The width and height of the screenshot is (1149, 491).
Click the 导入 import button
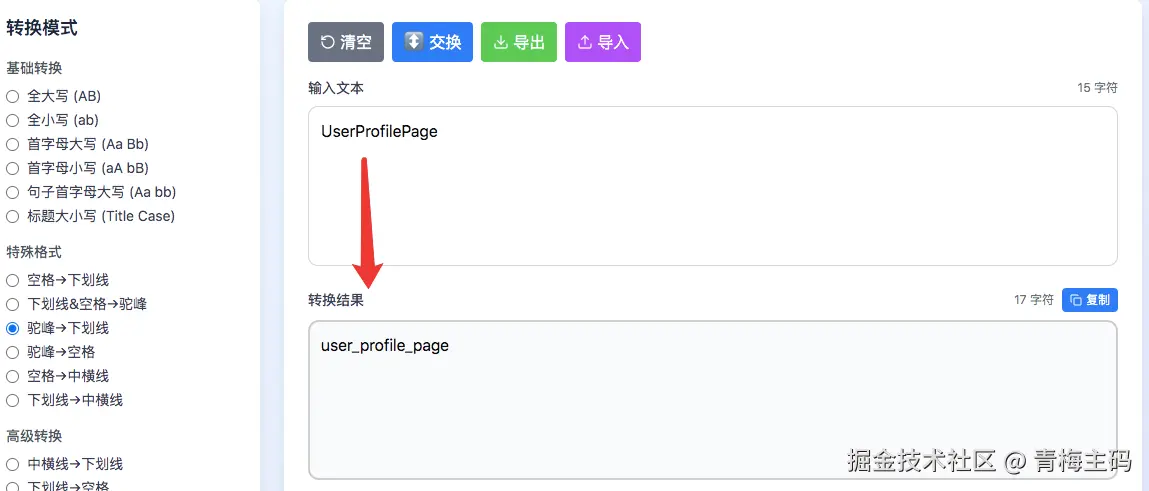603,42
